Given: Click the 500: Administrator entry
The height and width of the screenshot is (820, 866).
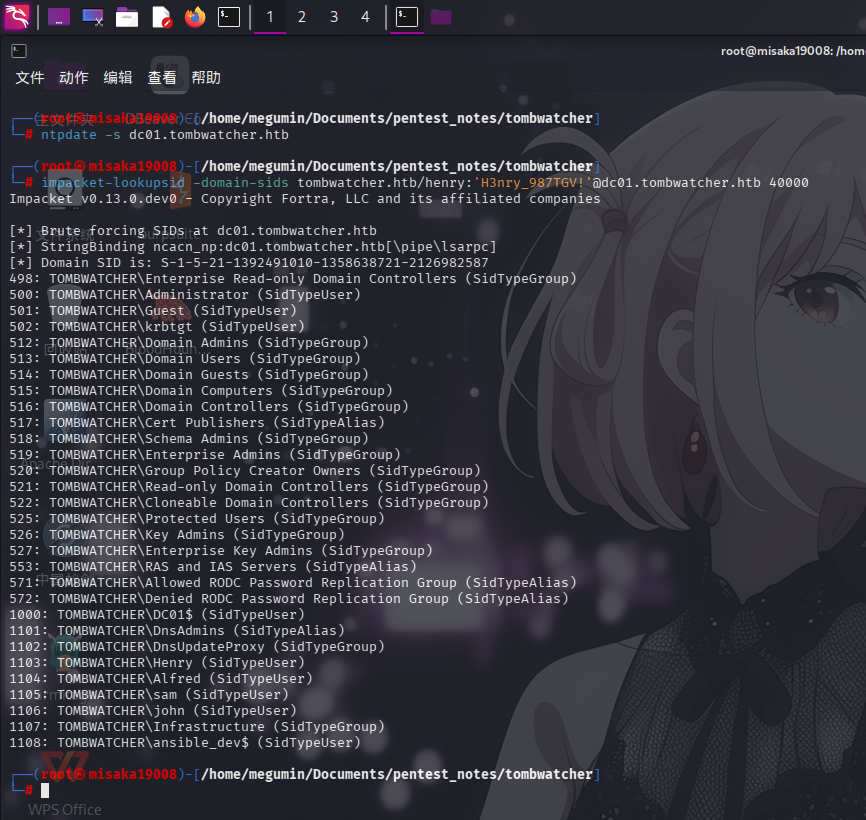Looking at the screenshot, I should [185, 295].
